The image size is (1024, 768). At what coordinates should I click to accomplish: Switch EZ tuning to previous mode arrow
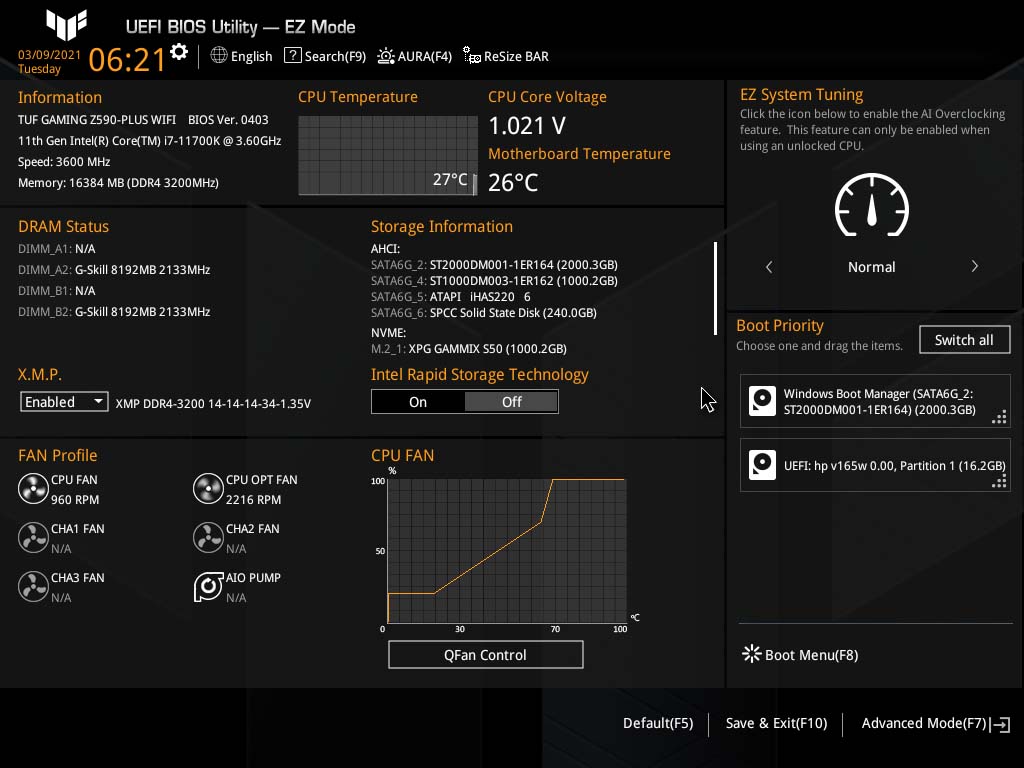[769, 266]
